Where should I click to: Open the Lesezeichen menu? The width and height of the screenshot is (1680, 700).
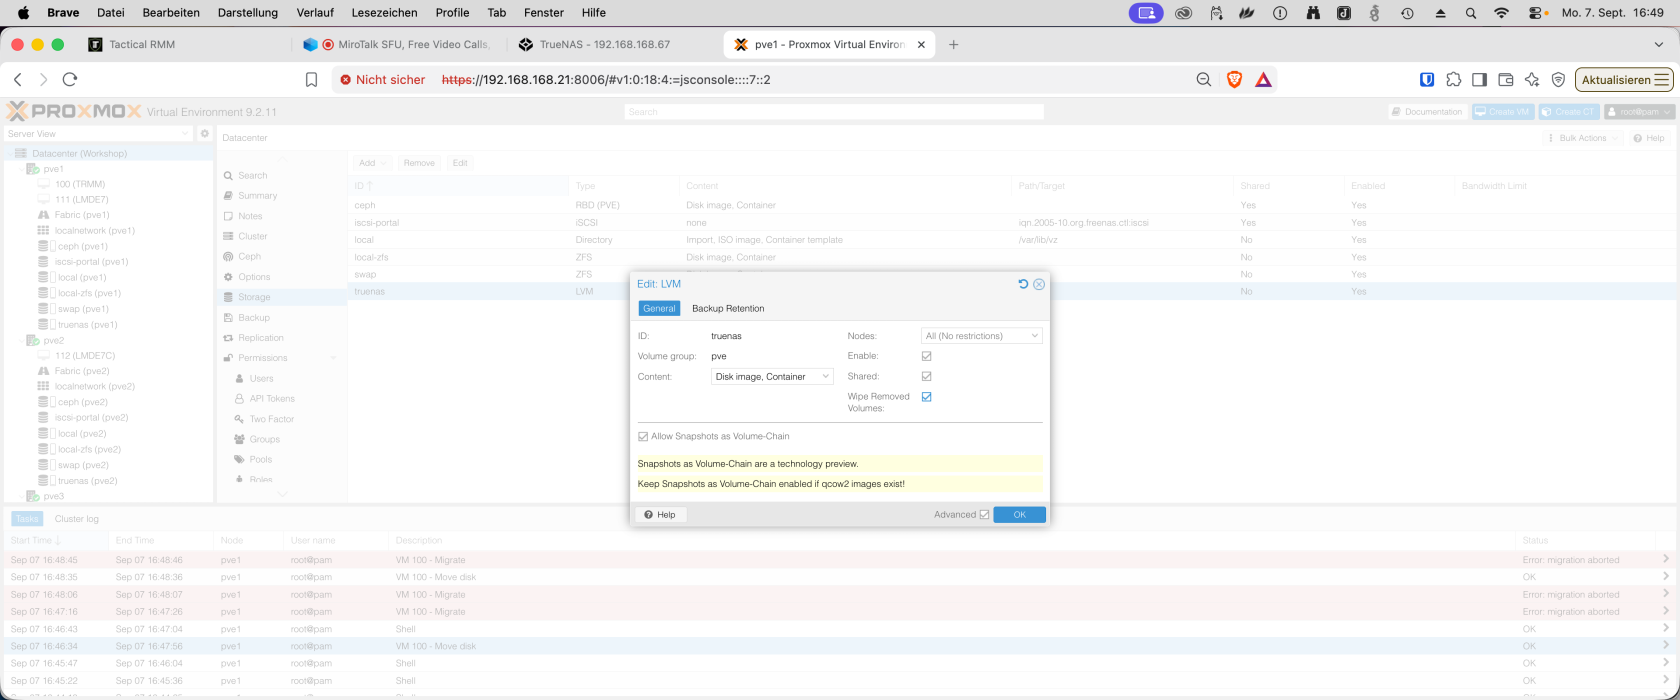384,13
